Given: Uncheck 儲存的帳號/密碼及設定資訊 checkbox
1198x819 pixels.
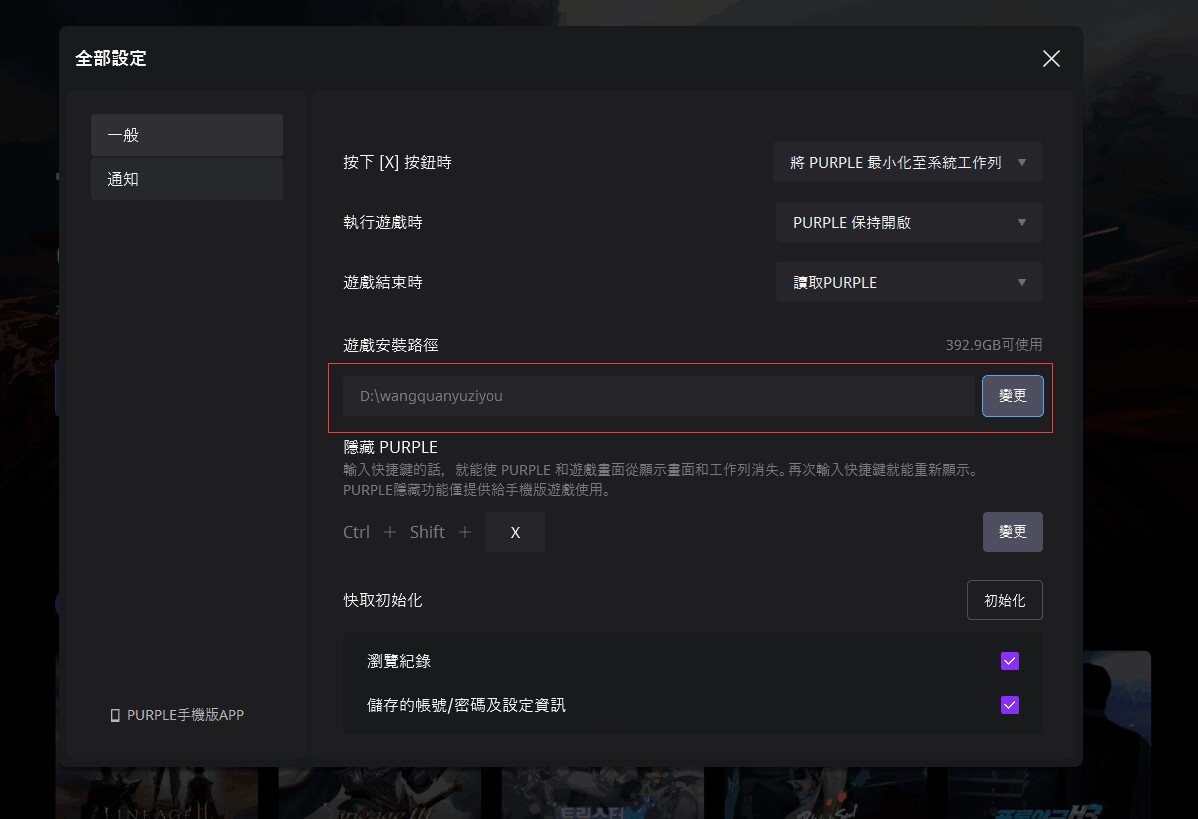Looking at the screenshot, I should (1010, 705).
